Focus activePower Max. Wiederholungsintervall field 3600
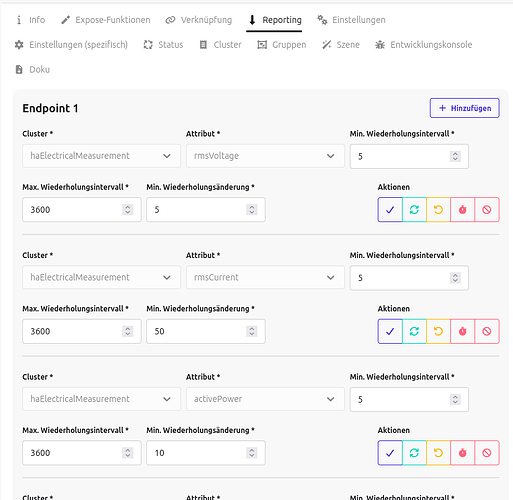The image size is (513, 500). pyautogui.click(x=82, y=453)
